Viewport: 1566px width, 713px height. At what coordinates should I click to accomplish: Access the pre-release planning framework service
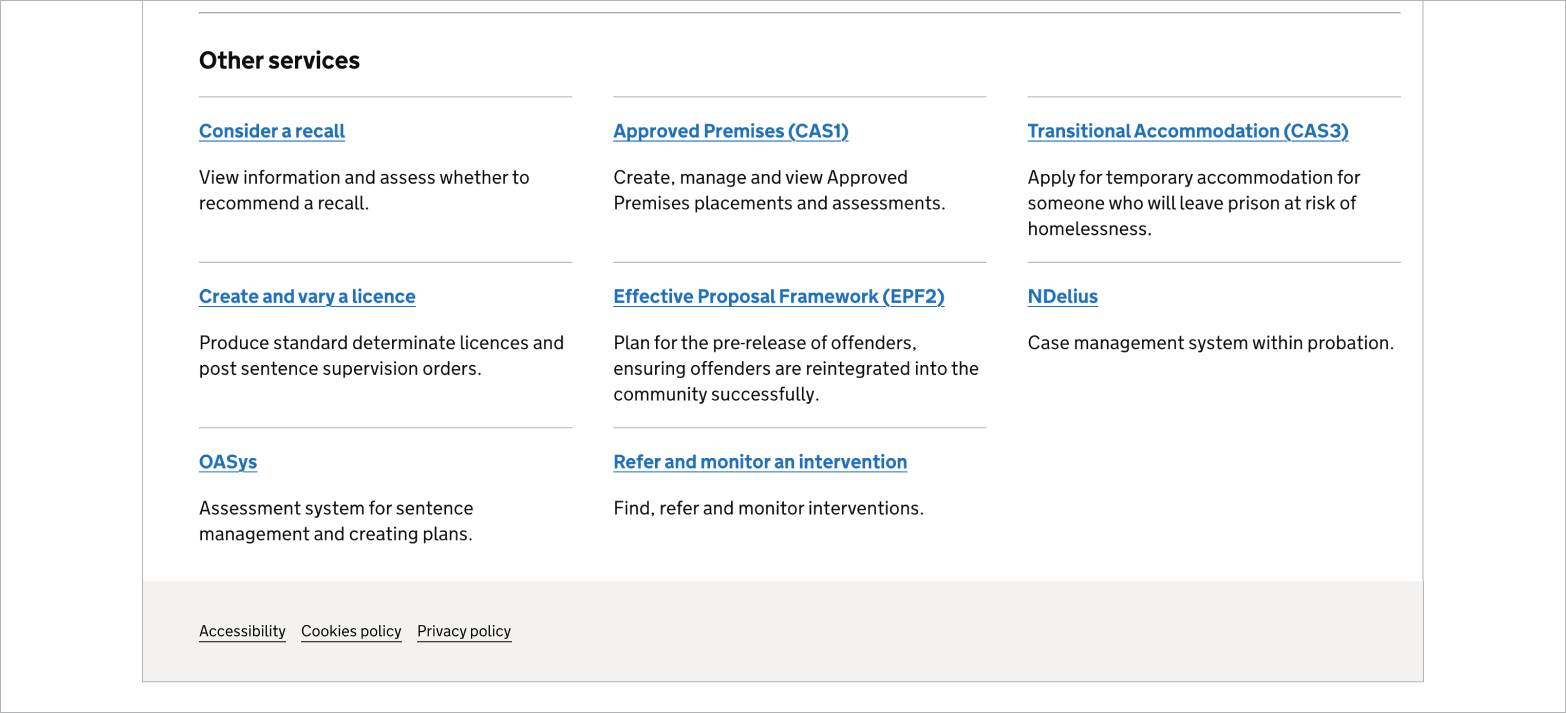click(x=778, y=296)
